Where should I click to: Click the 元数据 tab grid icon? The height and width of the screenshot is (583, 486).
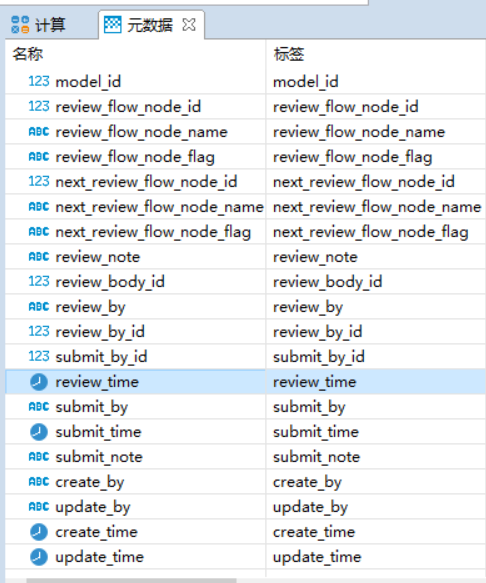(112, 25)
